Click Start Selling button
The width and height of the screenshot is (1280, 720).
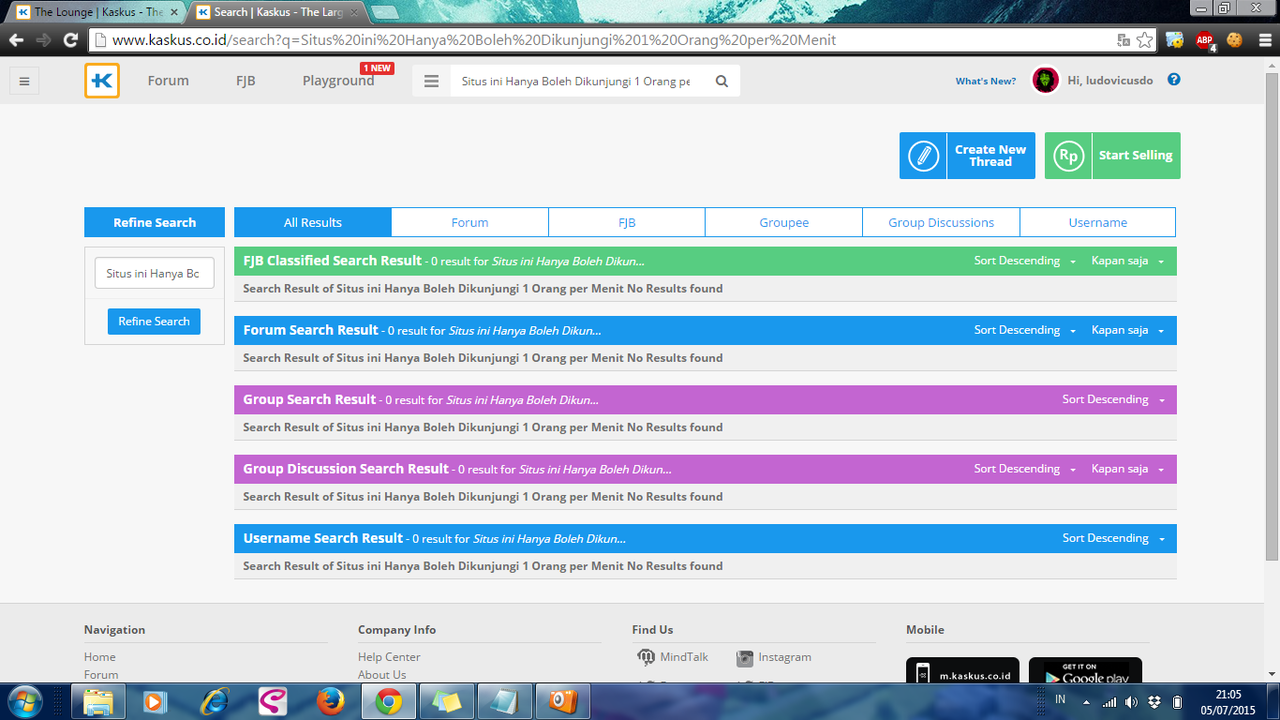[x=1112, y=156]
